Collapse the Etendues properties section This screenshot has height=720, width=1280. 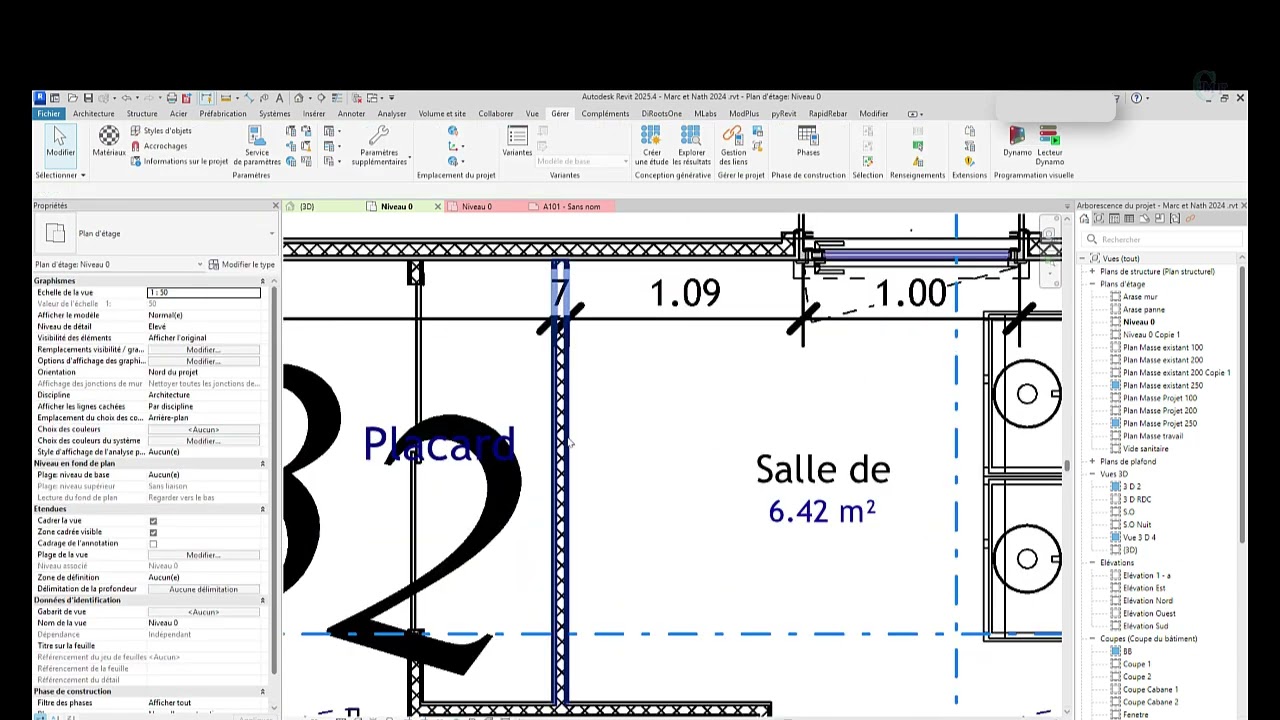262,509
